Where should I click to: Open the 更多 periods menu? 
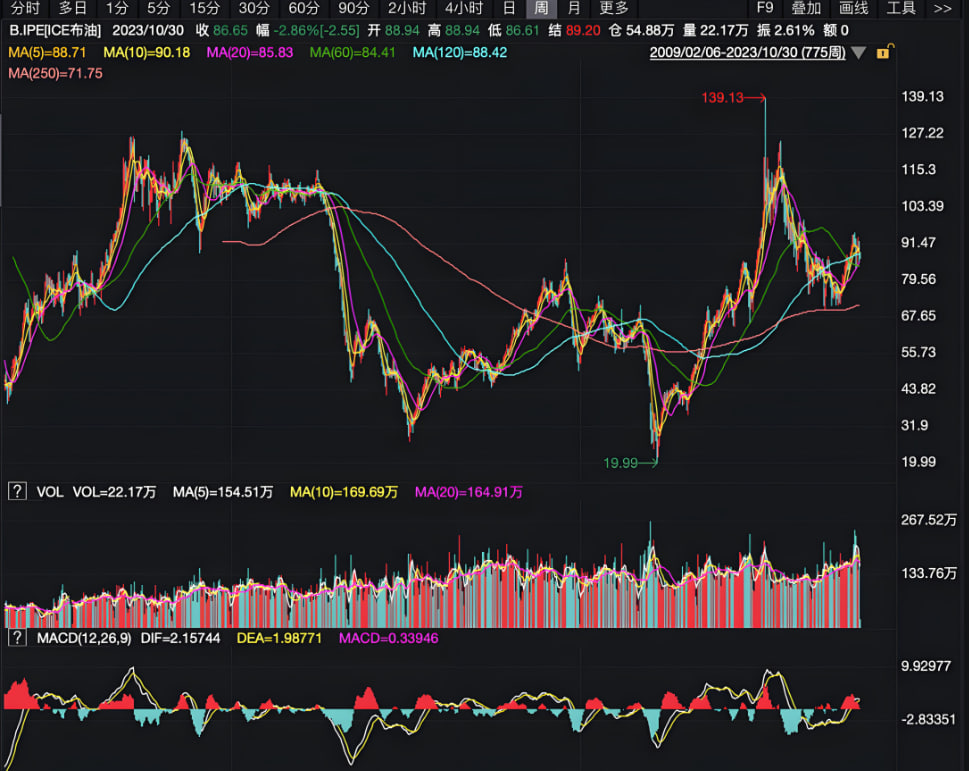(x=613, y=8)
